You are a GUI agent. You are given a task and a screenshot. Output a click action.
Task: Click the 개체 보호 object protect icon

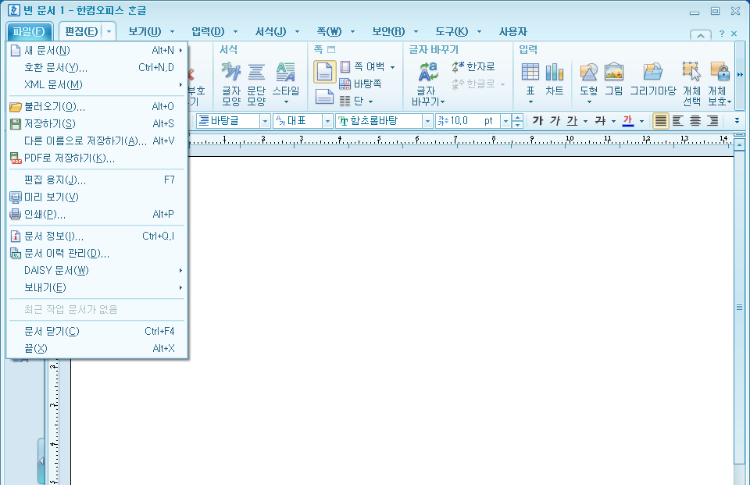[x=719, y=84]
